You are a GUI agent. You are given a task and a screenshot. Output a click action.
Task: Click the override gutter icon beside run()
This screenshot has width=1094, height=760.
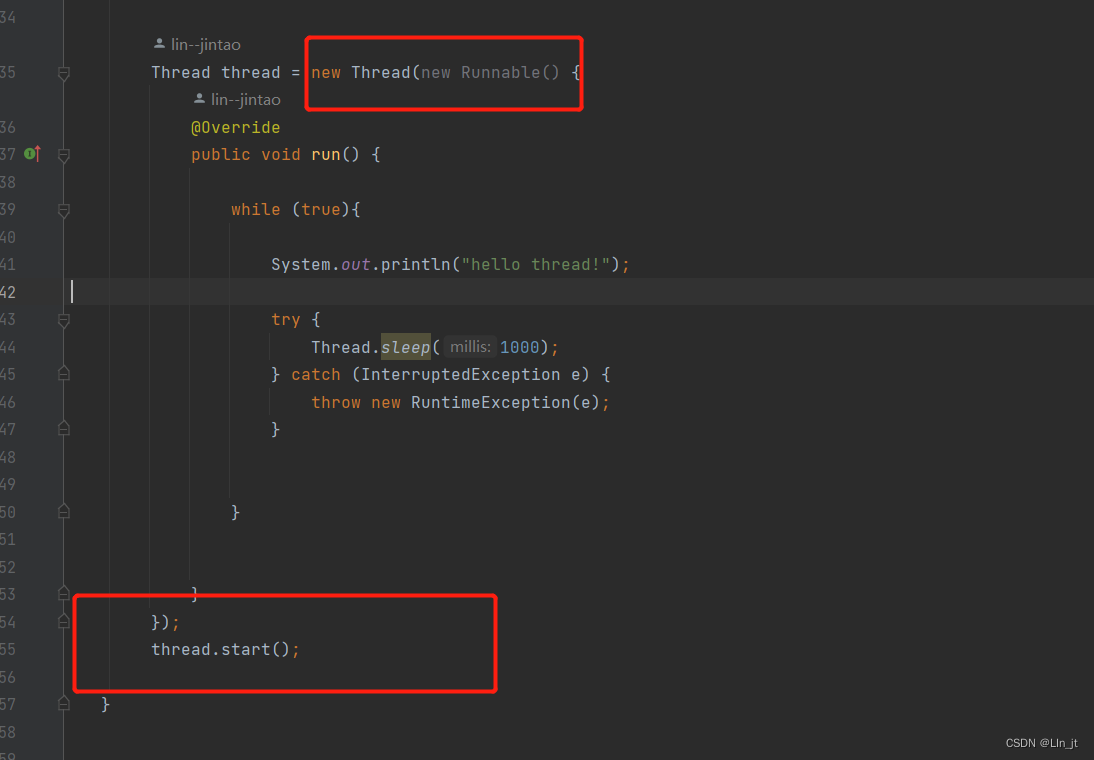[x=33, y=154]
